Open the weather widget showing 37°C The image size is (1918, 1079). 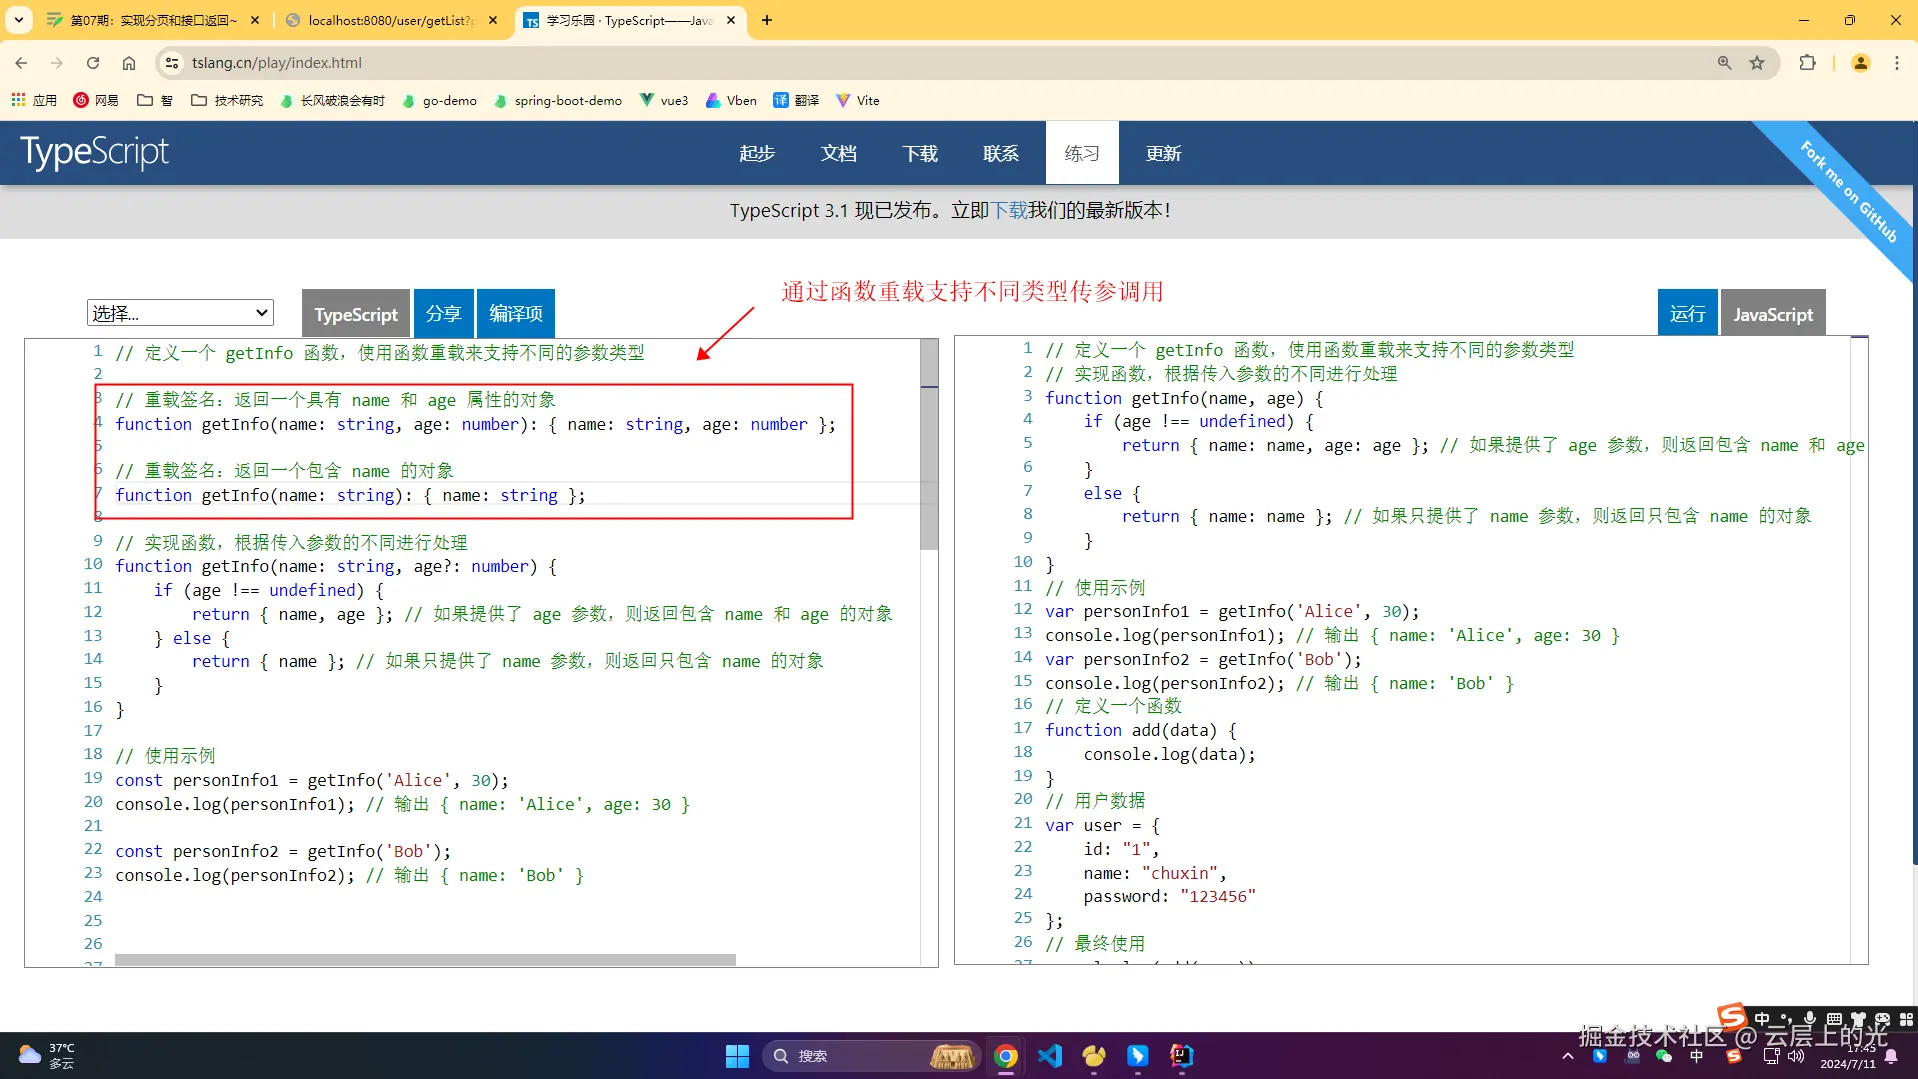(x=47, y=1056)
